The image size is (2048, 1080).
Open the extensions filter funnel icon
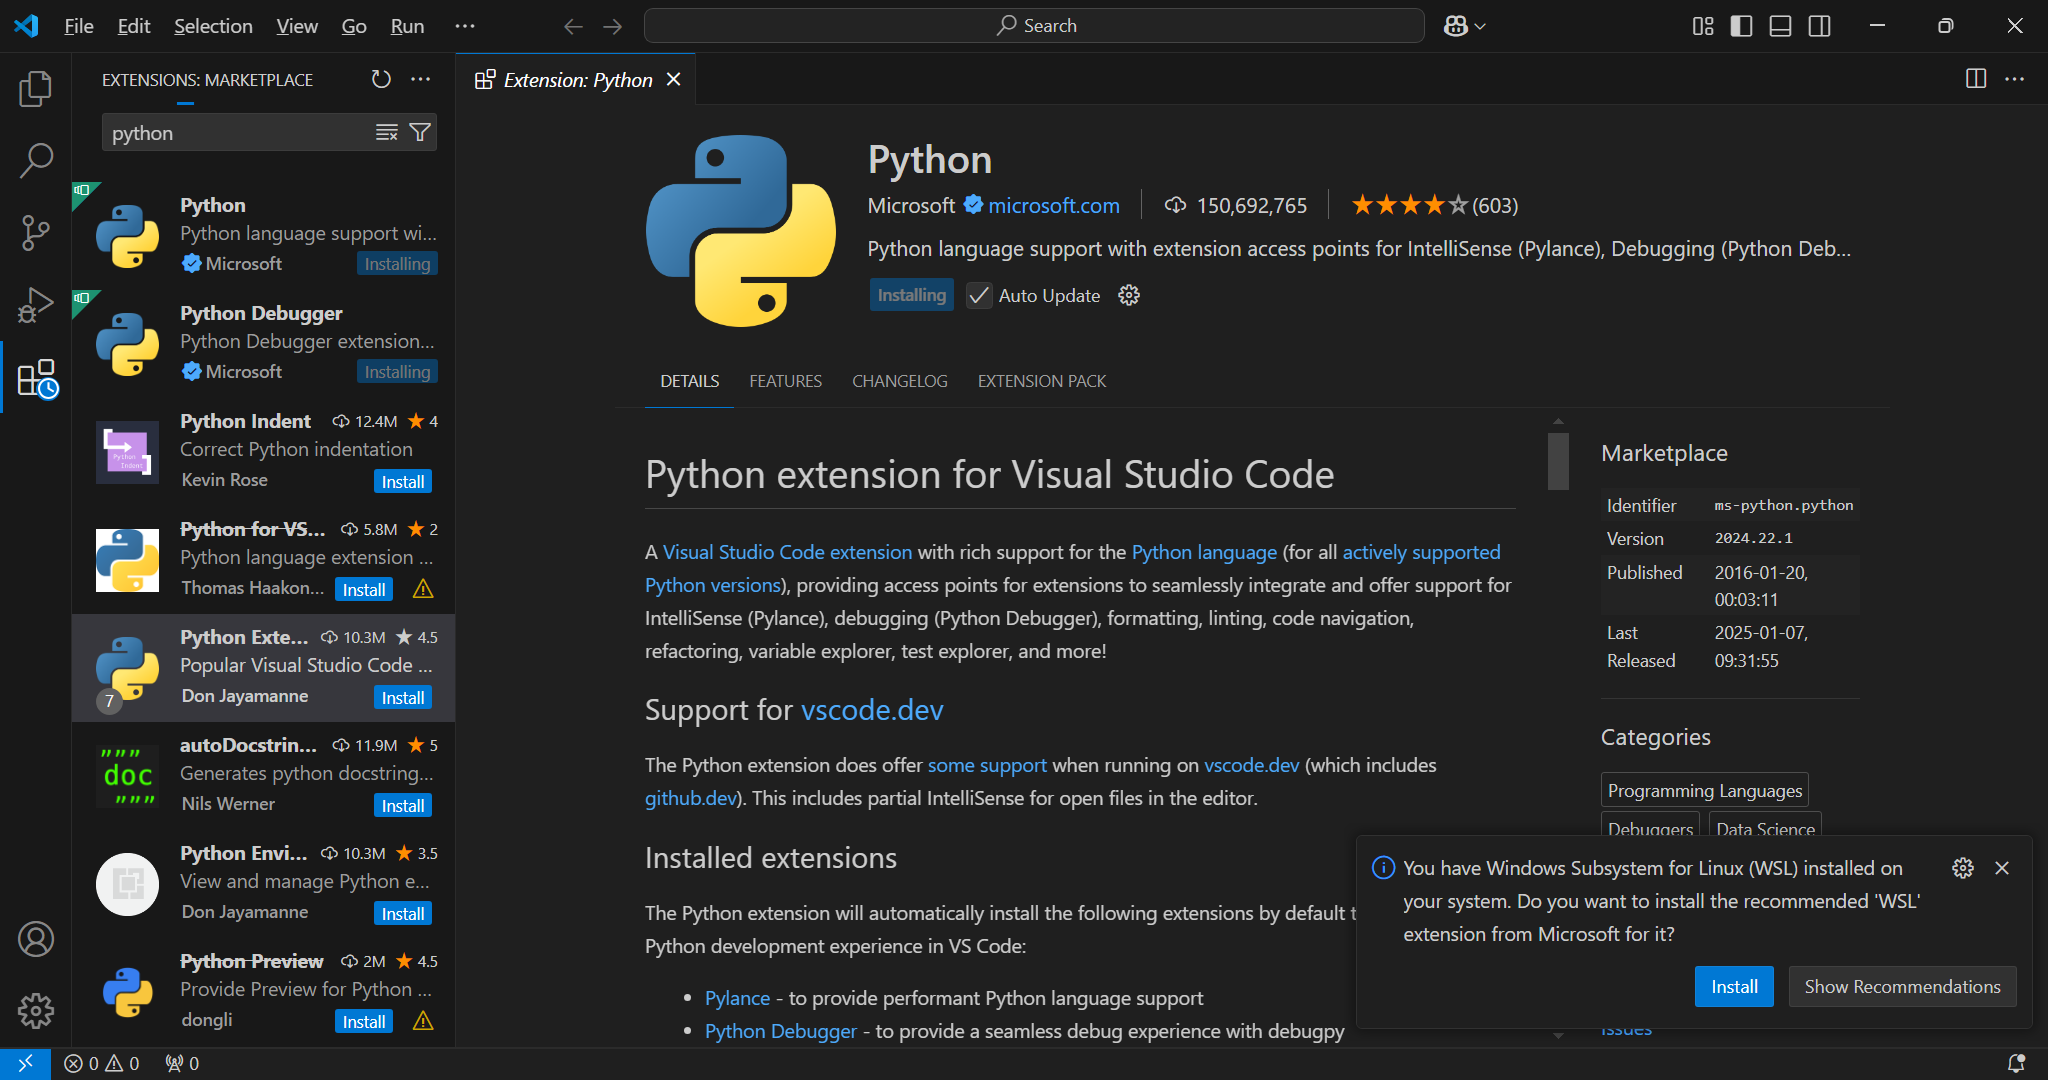click(x=420, y=131)
